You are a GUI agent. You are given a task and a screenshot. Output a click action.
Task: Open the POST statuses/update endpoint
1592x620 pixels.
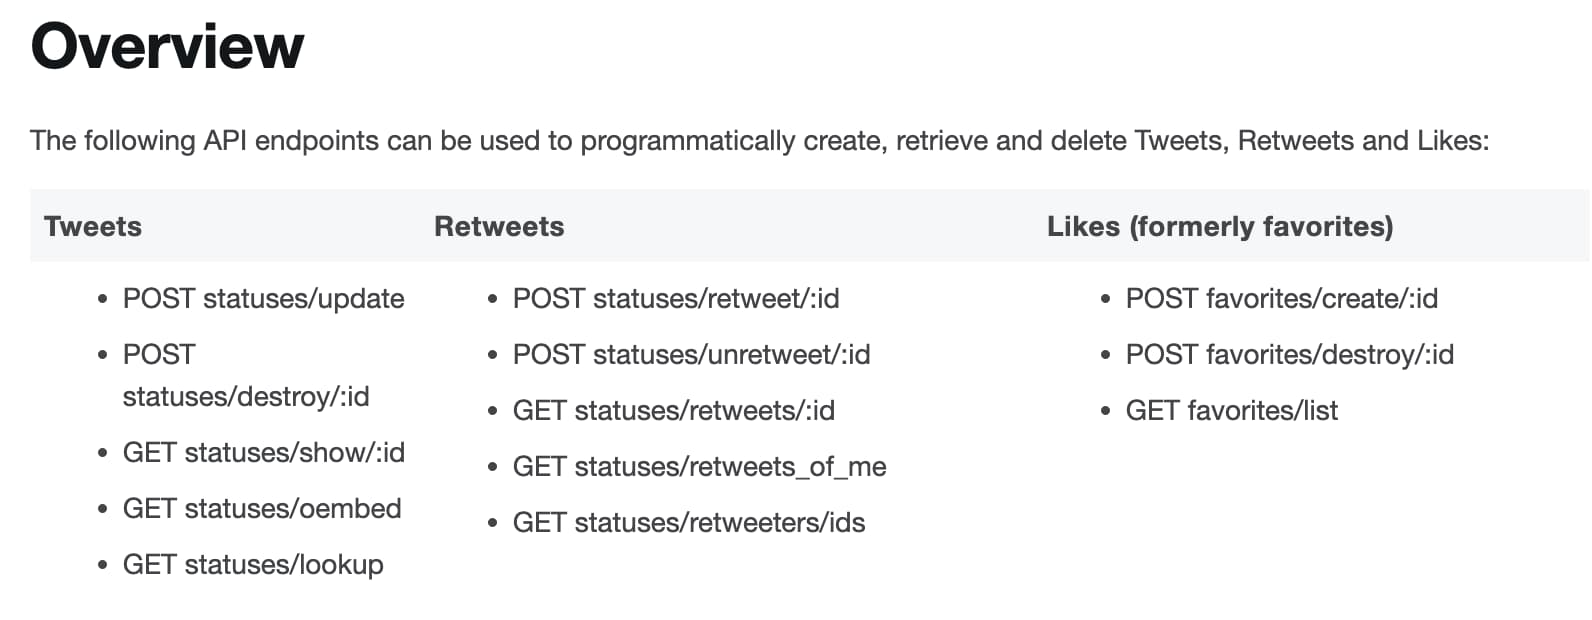click(263, 299)
